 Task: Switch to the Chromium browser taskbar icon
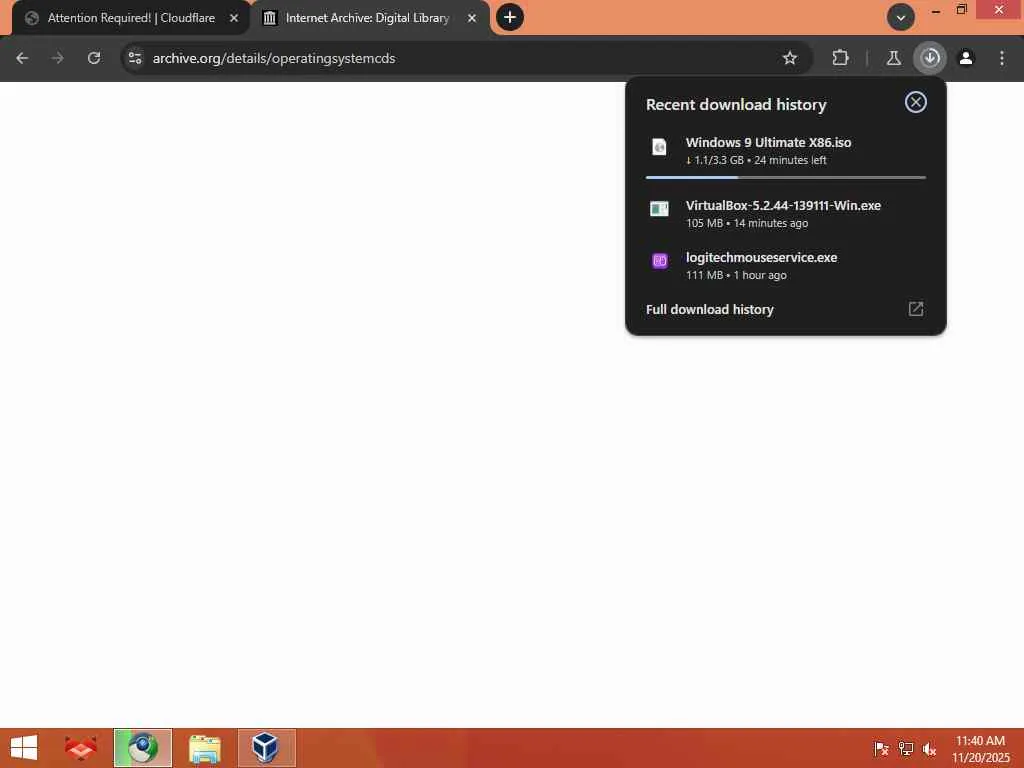[x=142, y=748]
